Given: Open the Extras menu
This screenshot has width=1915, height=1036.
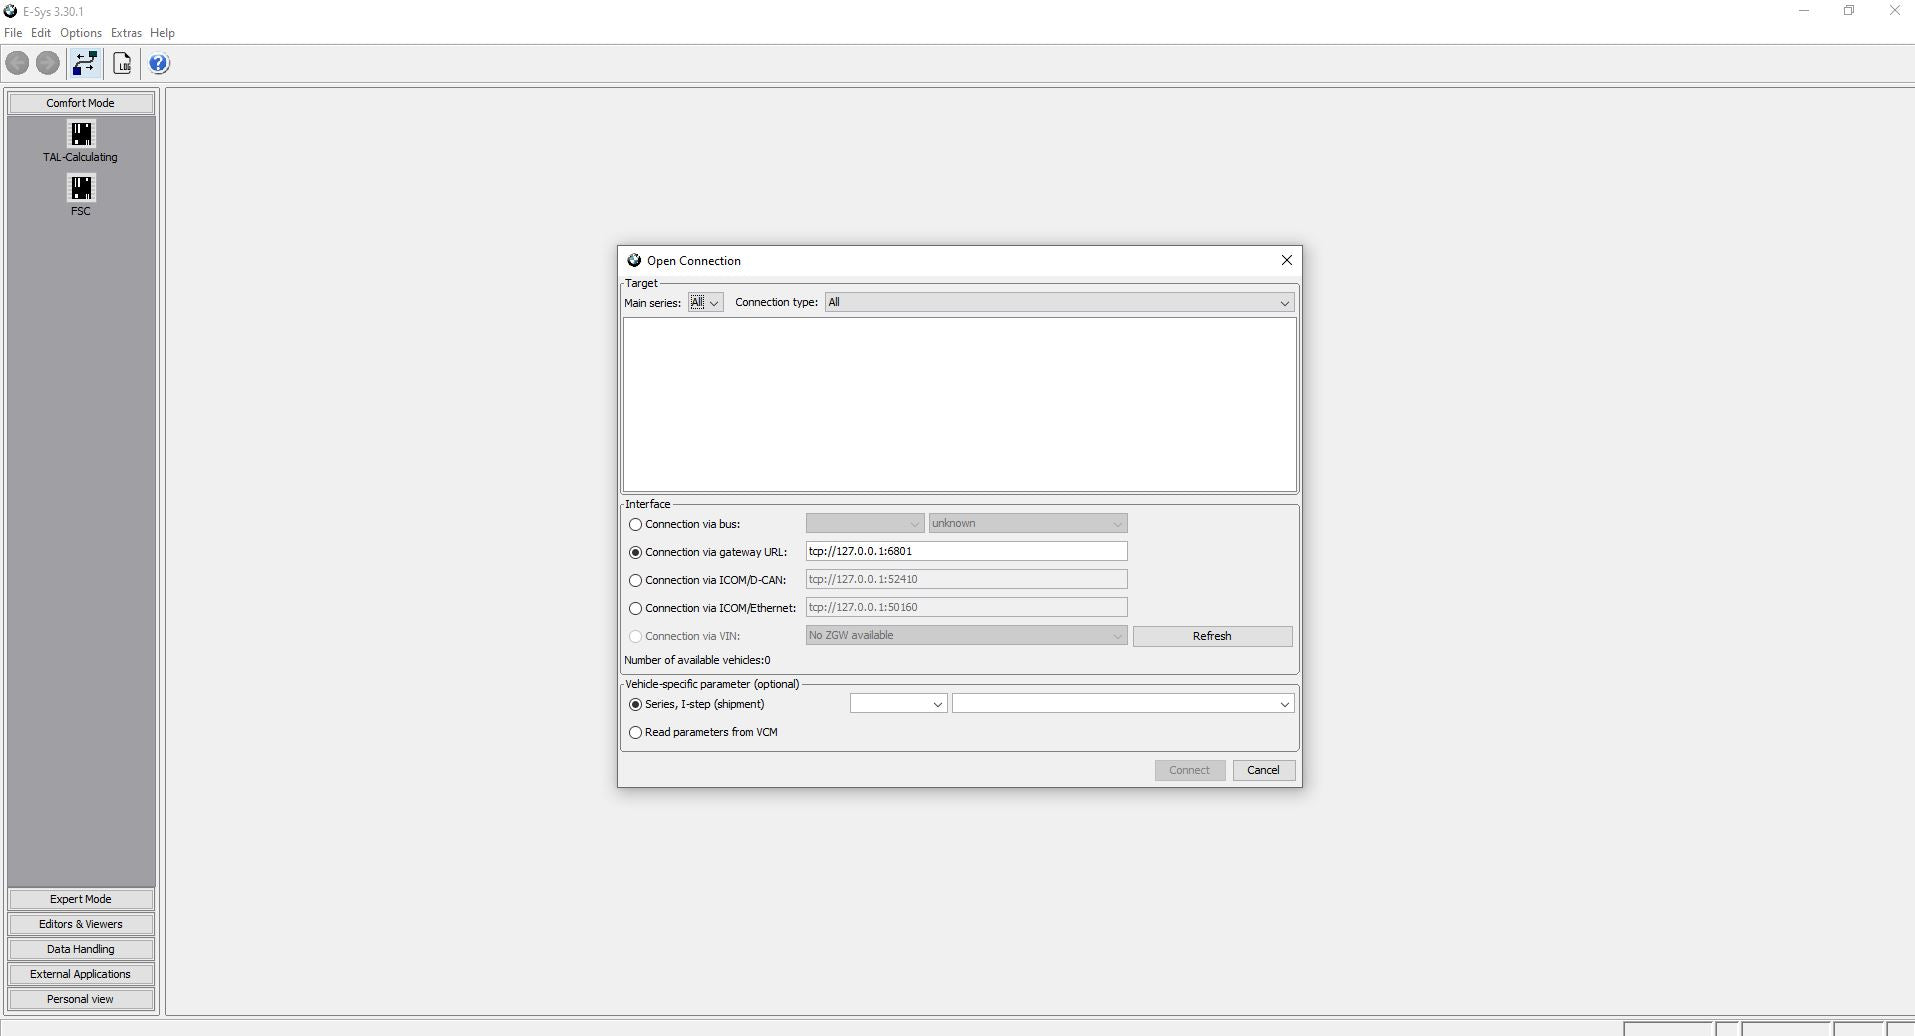Looking at the screenshot, I should [126, 33].
